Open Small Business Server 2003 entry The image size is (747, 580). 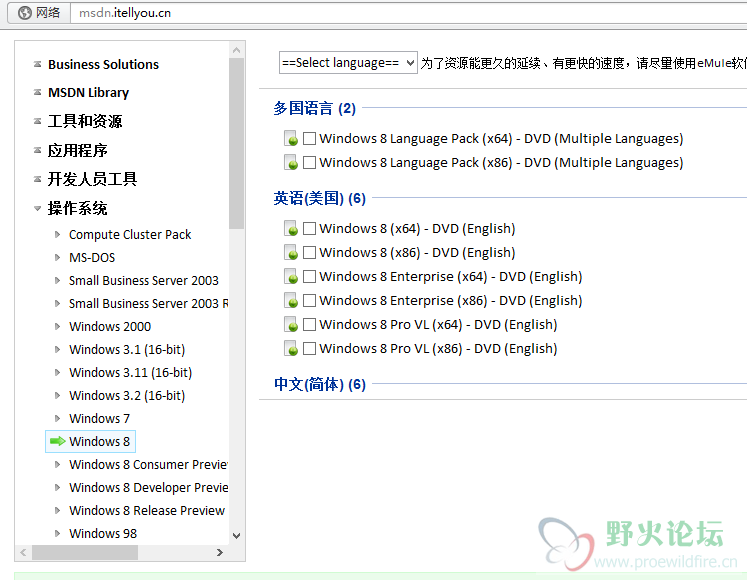point(143,280)
